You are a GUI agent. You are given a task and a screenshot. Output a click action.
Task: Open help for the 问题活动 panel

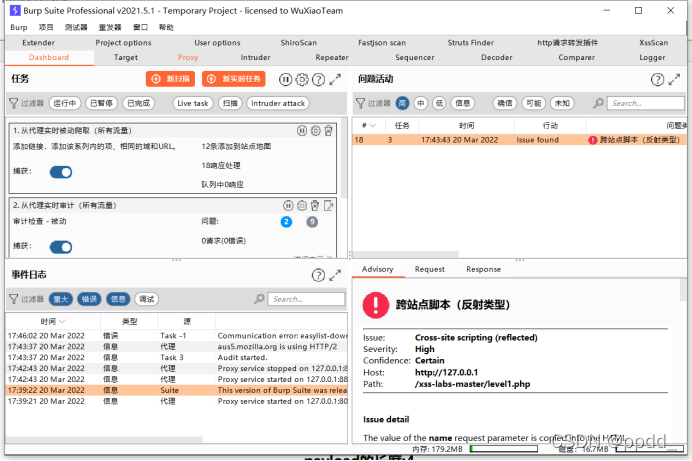tap(658, 79)
